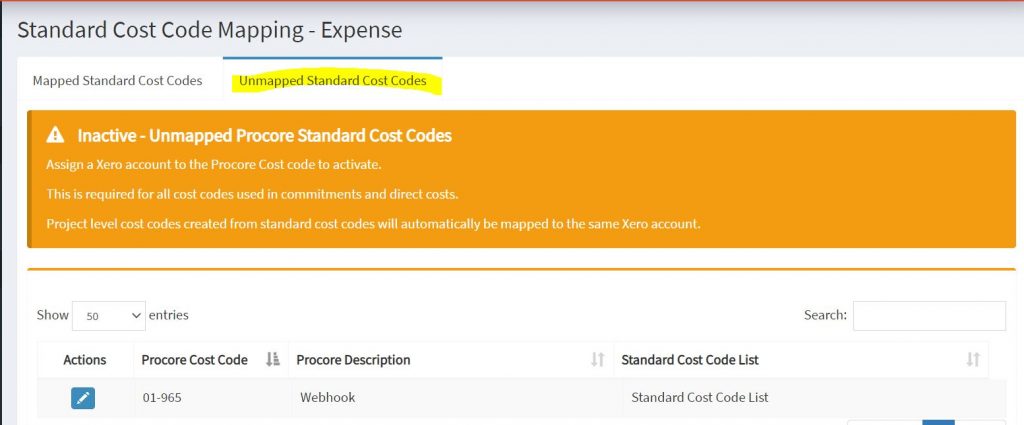Click the 'Assign a Xero account' banner text

[214, 164]
